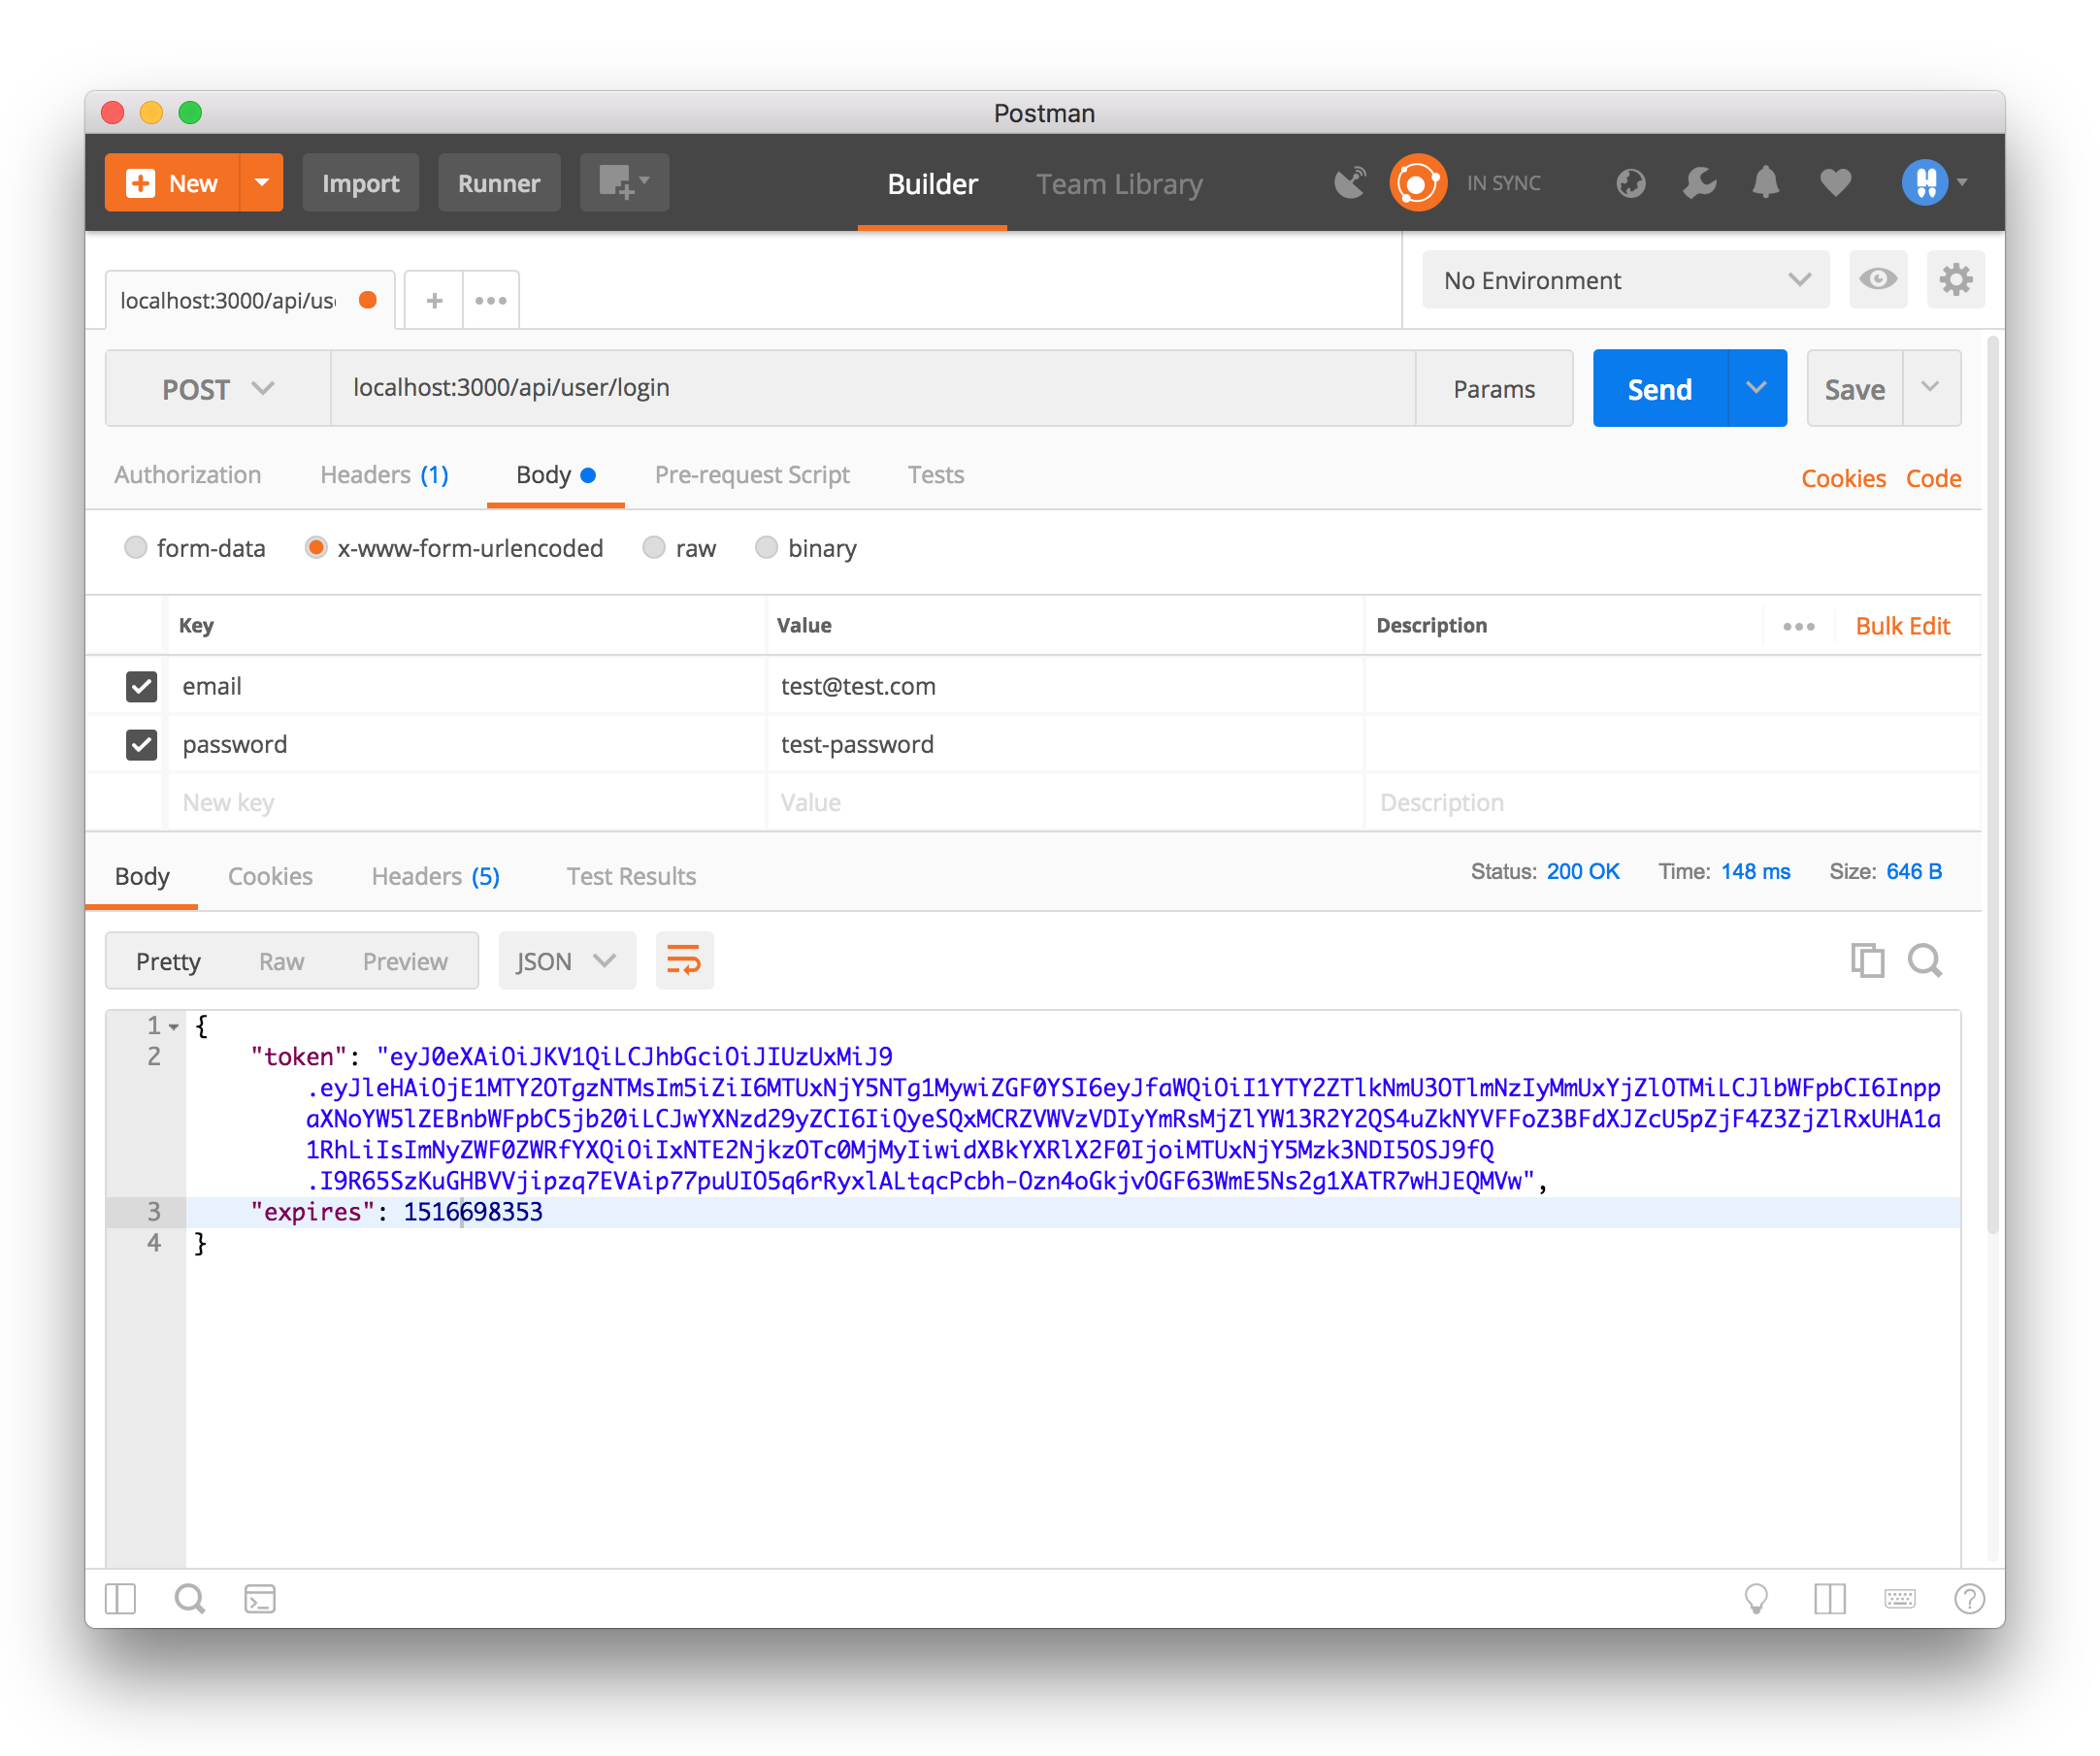The image size is (2100, 1756).
Task: Open the Postman console icon
Action: pyautogui.click(x=260, y=1599)
